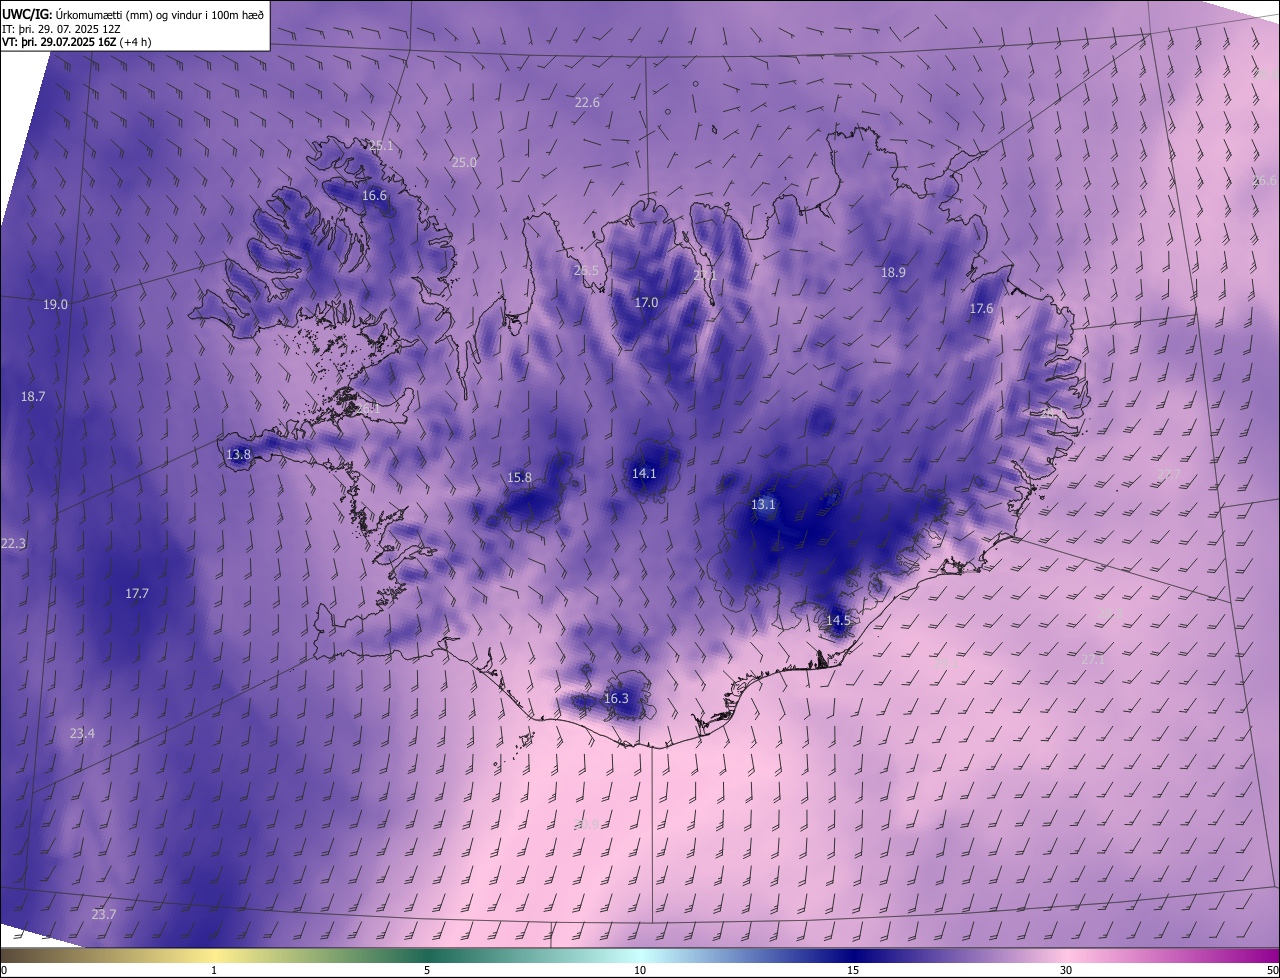Screen dimensions: 1280x978
Task: Click the 17.7 value southwest of Iceland
Action: coord(137,593)
